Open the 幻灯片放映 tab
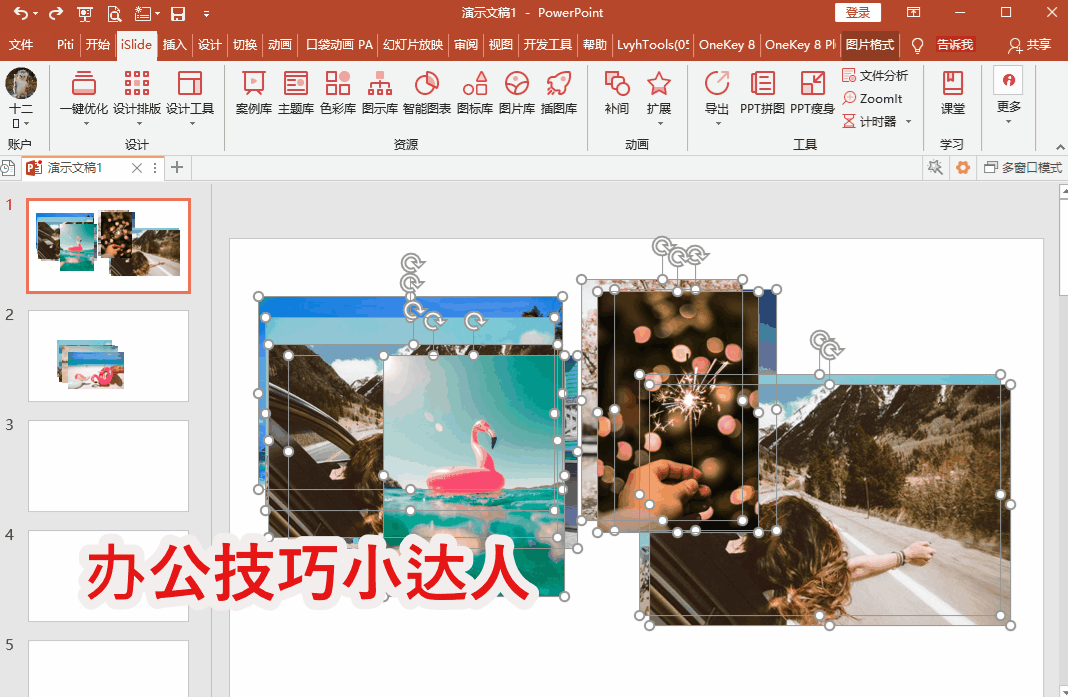Image resolution: width=1068 pixels, height=697 pixels. coord(413,44)
